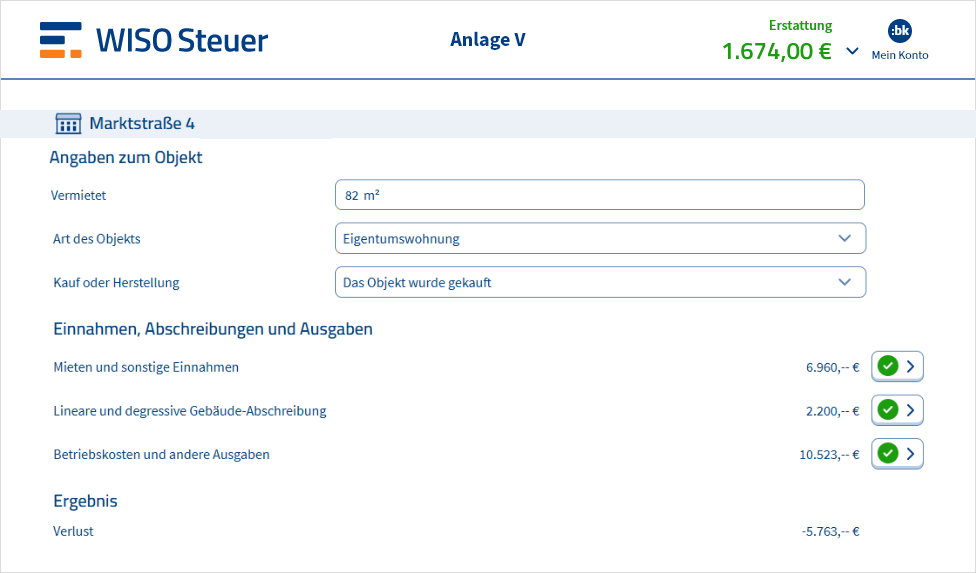The width and height of the screenshot is (976, 573).
Task: Click into the Vermietet area input field
Action: tap(600, 195)
